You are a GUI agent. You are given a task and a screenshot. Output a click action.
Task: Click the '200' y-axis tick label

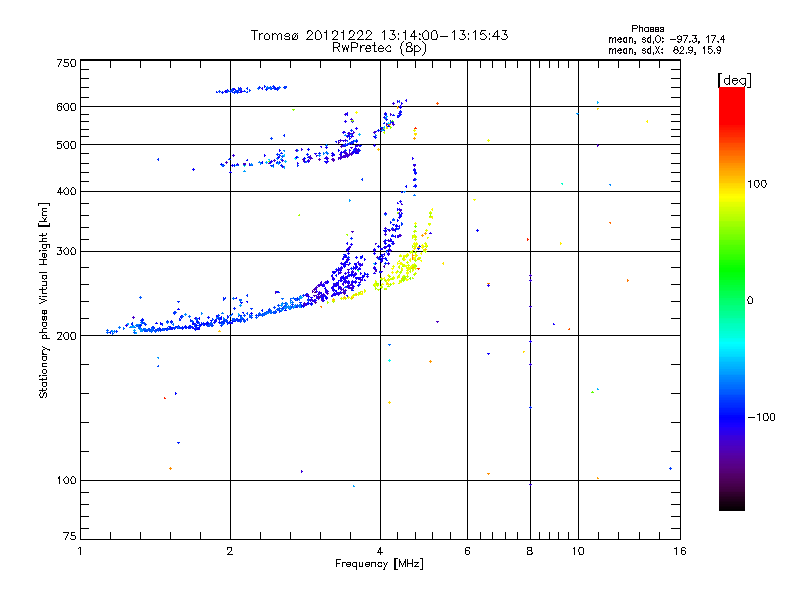pos(66,336)
